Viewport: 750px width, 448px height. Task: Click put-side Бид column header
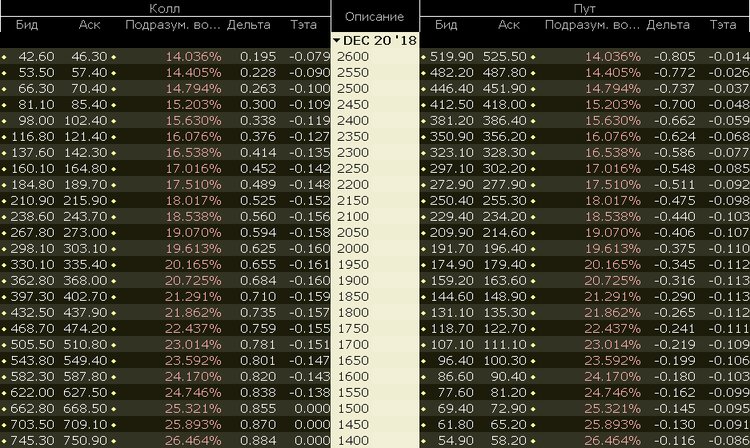click(x=446, y=25)
